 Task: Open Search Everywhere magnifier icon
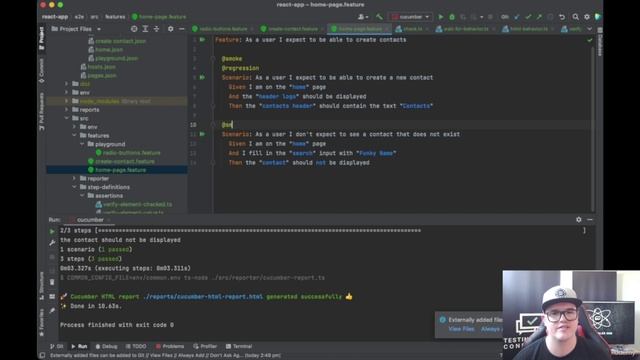(x=576, y=17)
